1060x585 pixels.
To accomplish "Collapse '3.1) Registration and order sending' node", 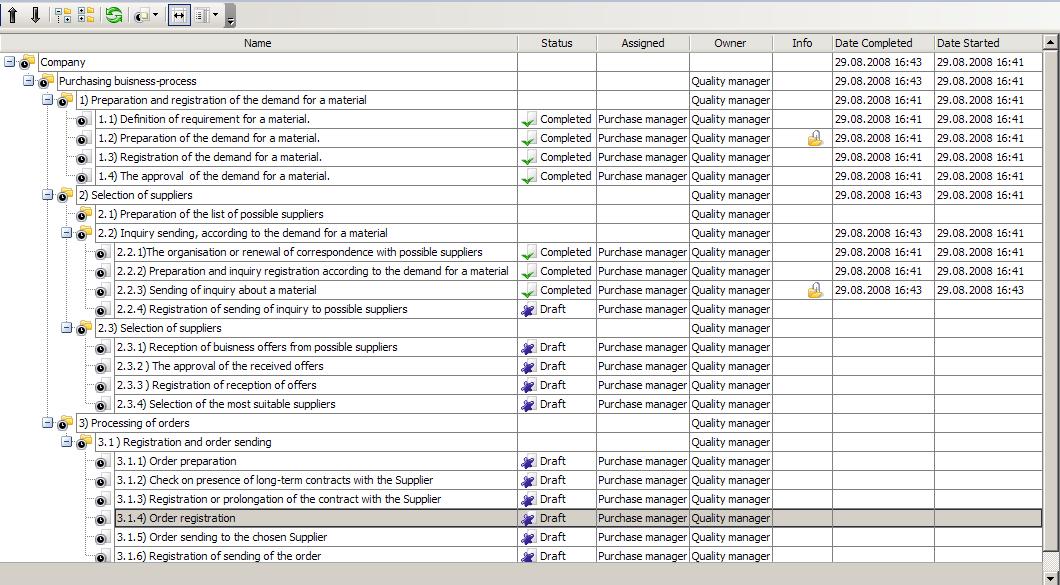I will click(66, 442).
